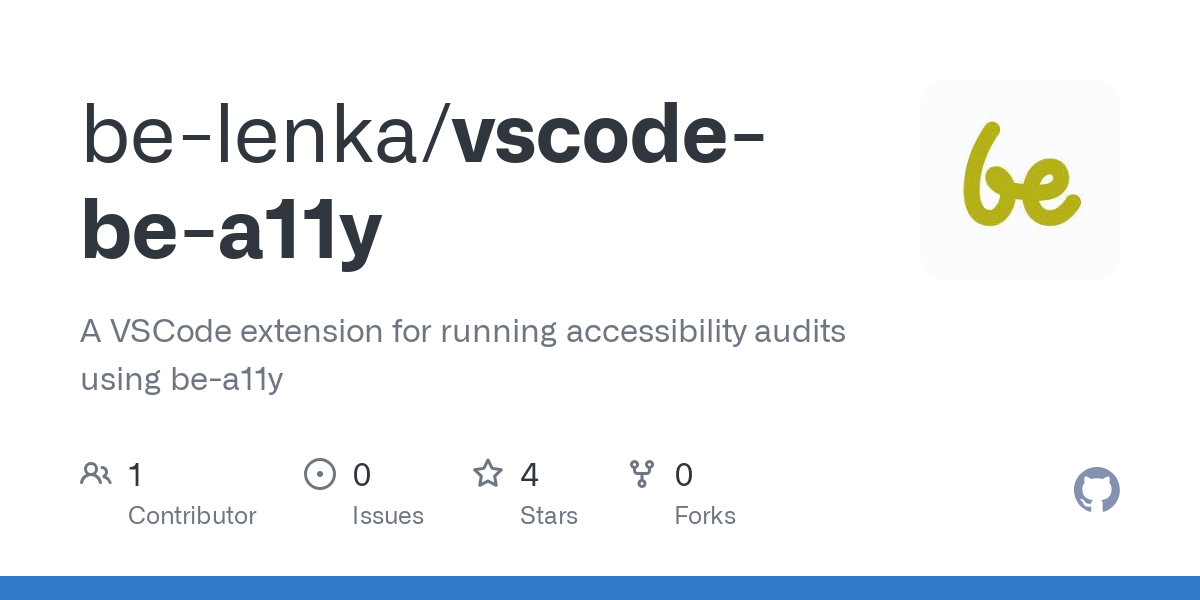
Task: Click the star icon
Action: pyautogui.click(x=488, y=473)
